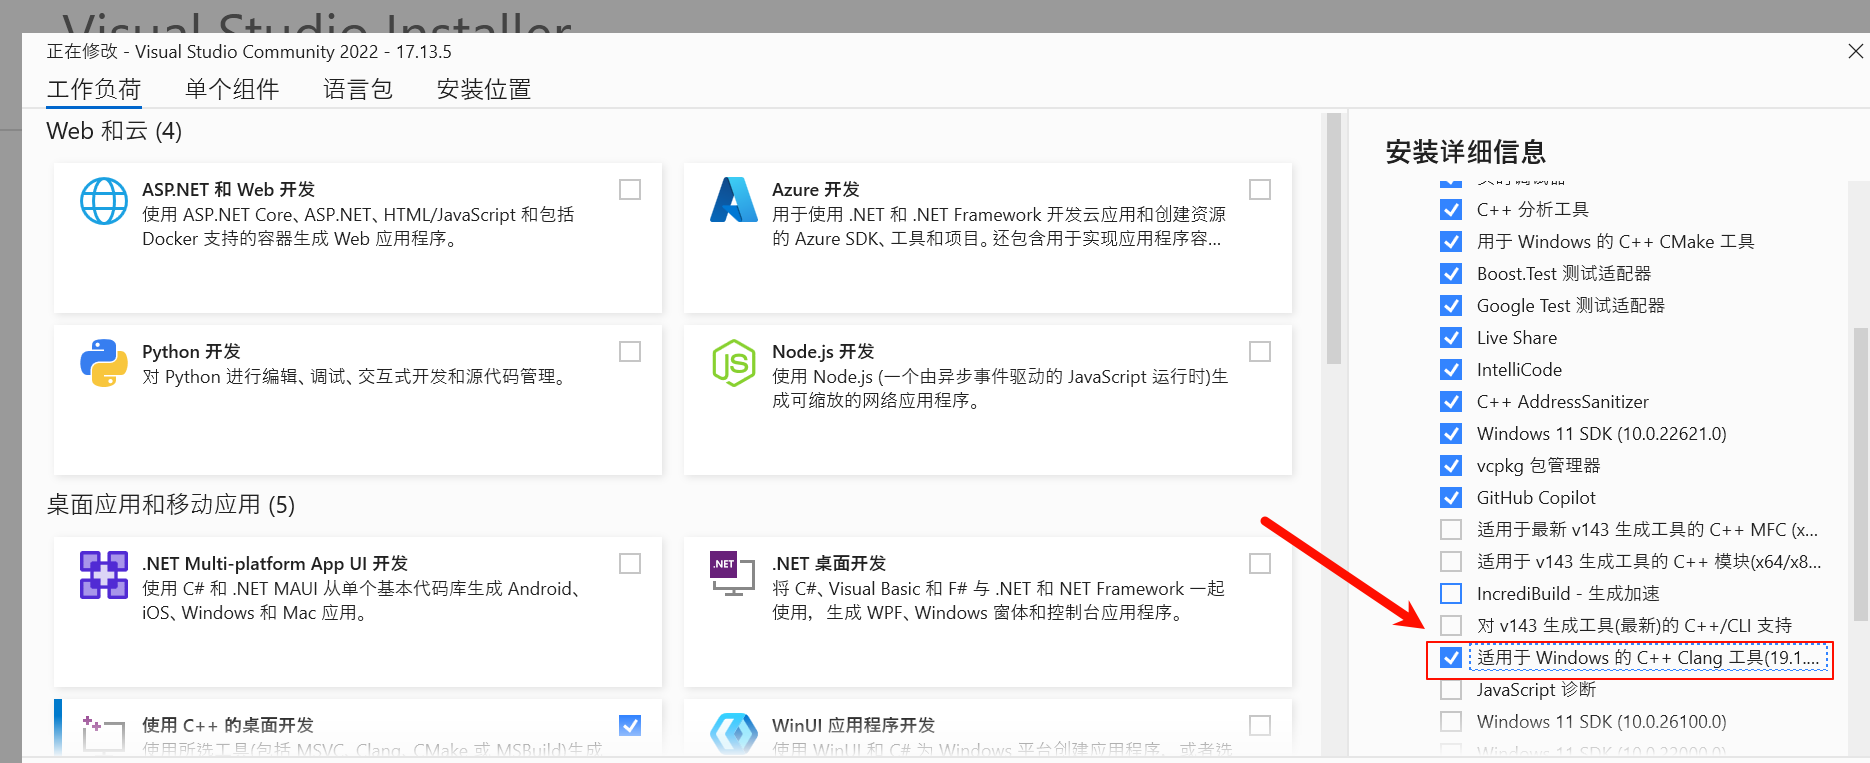Uncheck vcpkg package manager component

(x=1451, y=466)
